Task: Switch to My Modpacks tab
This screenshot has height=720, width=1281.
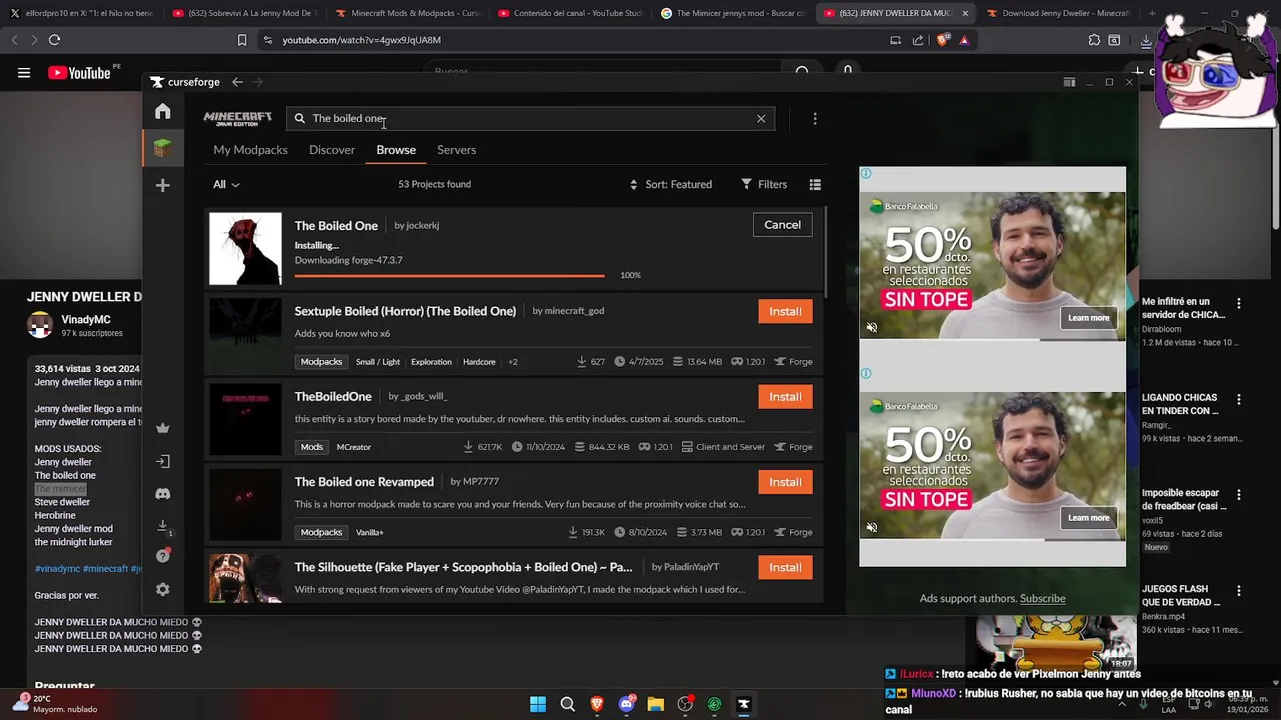Action: coord(250,149)
